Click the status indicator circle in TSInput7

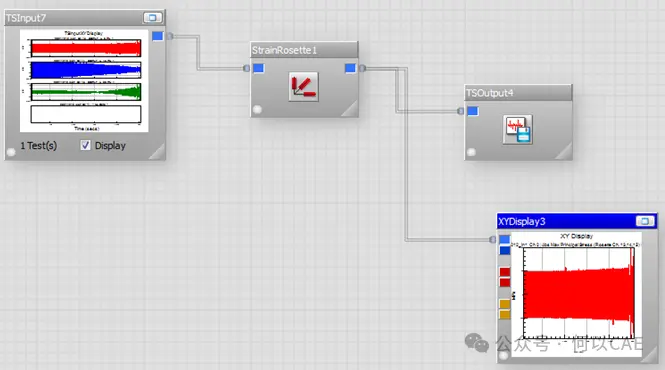tap(11, 152)
